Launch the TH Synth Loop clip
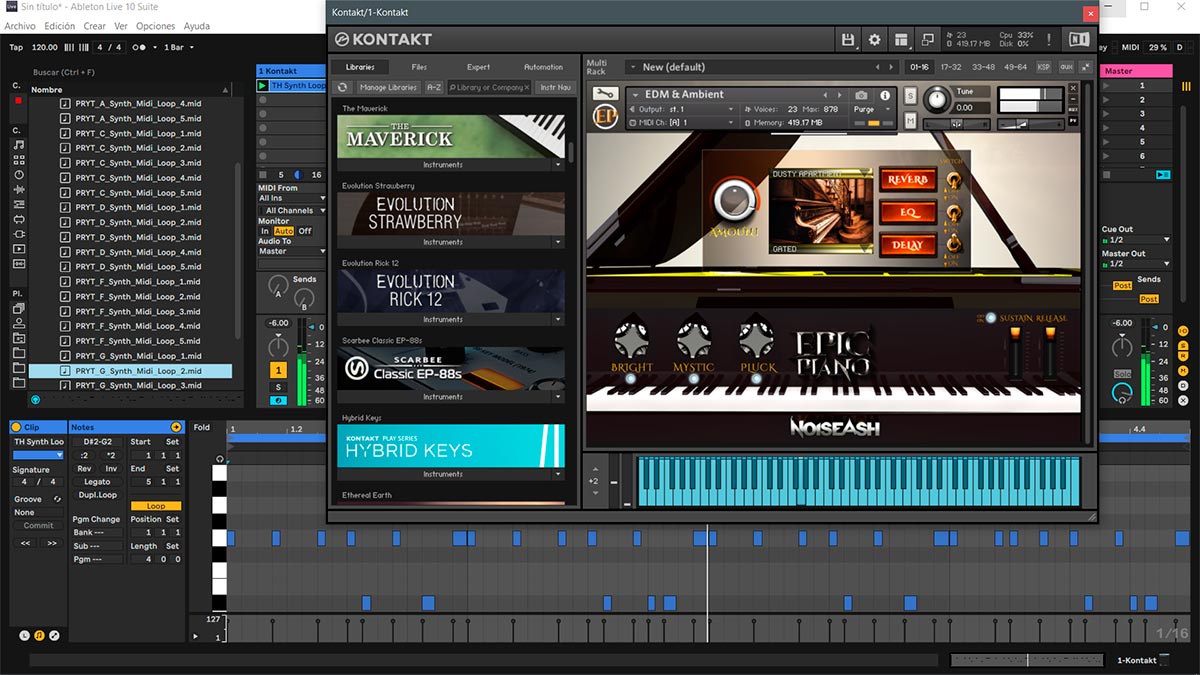Screen dimensions: 1200x675 263,86
